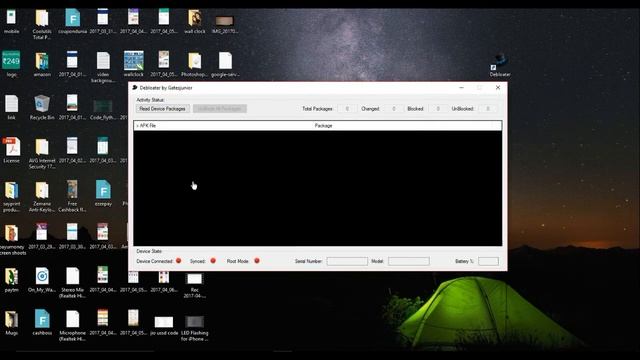Close the Debloater window
This screenshot has height=360, width=640.
[498, 87]
